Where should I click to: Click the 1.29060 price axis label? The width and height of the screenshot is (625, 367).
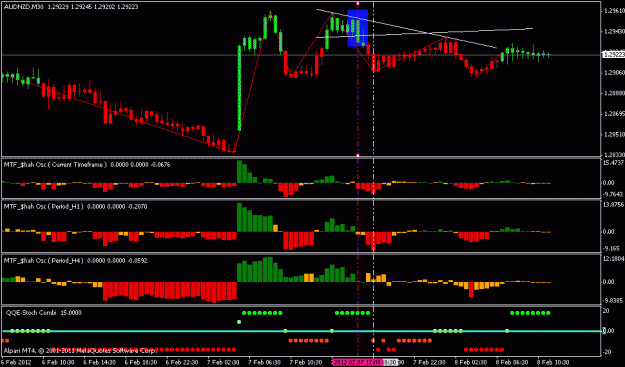pyautogui.click(x=614, y=73)
